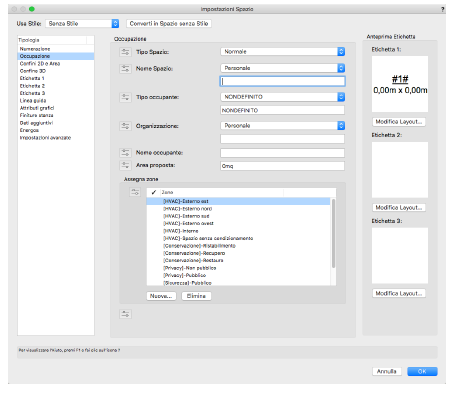Open the Tipo occupante dropdown showing NONDEFINITO
454x395 pixels.
[x=283, y=97]
